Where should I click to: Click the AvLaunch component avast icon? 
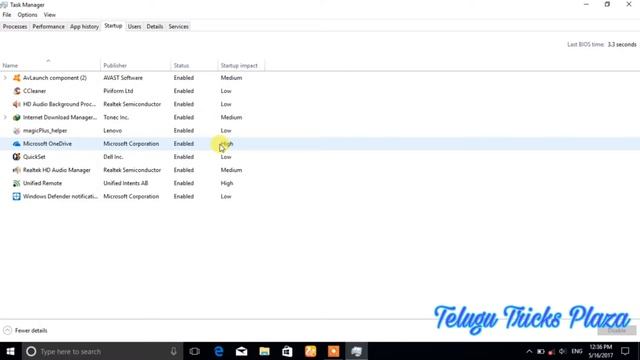coord(16,78)
